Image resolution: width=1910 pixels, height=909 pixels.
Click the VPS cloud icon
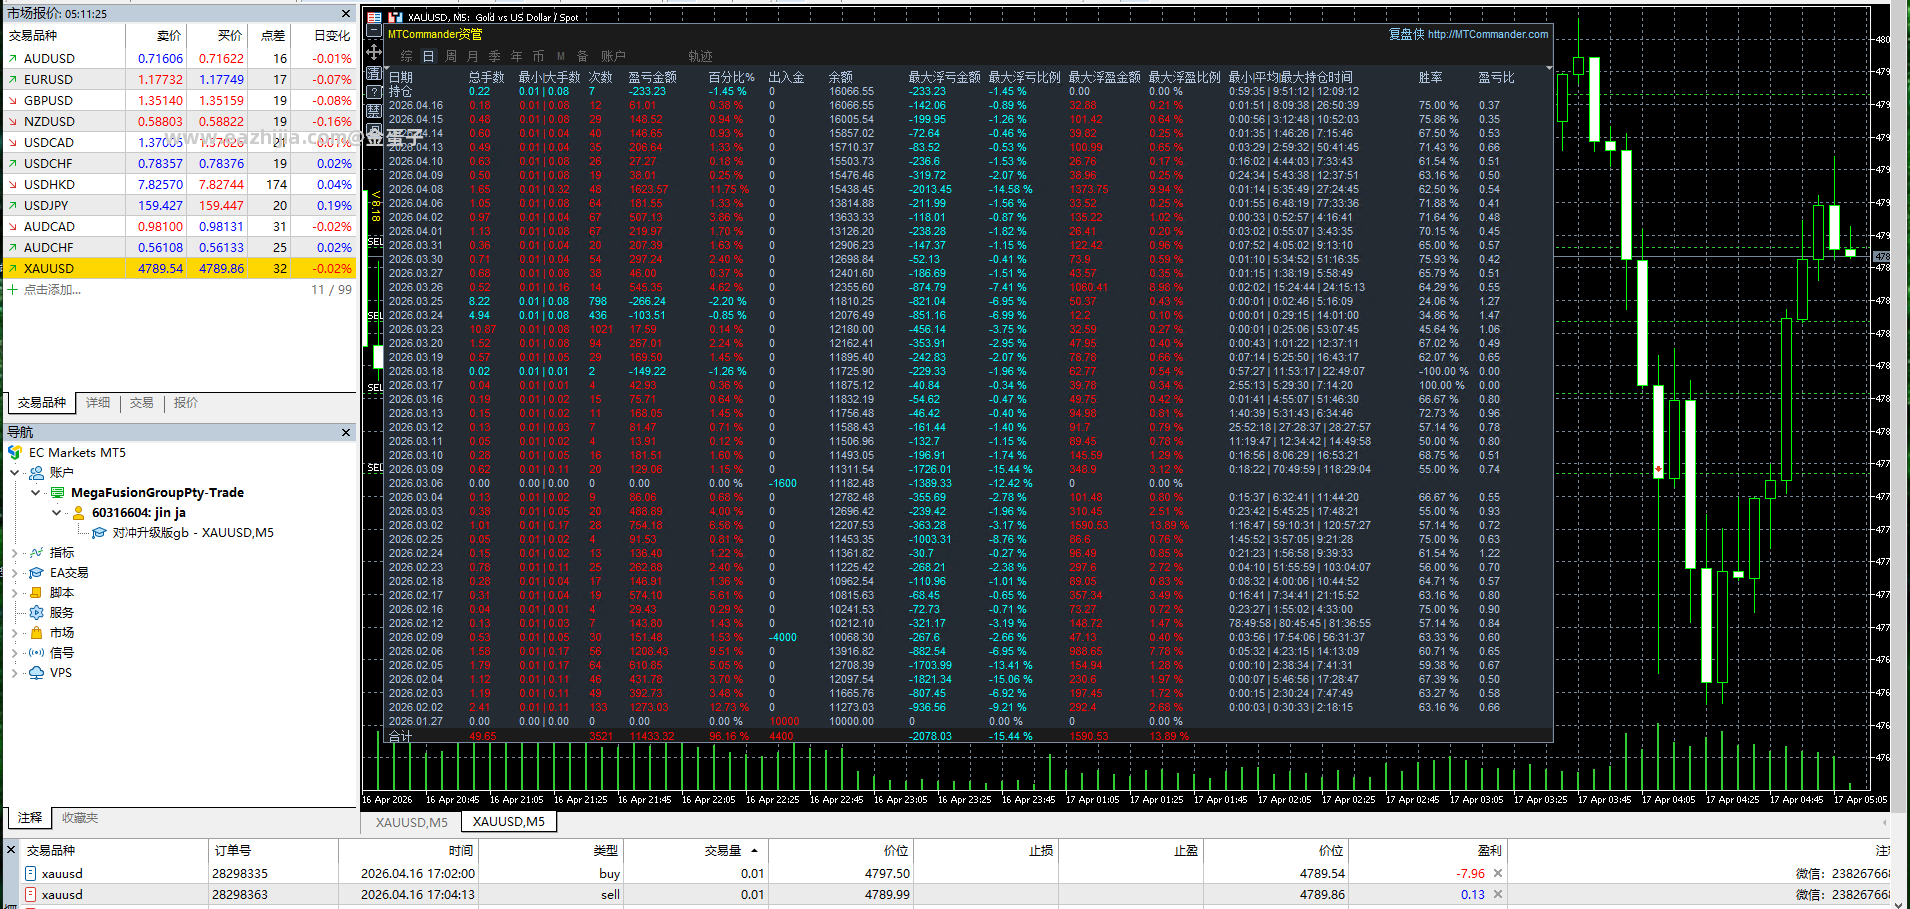point(37,673)
